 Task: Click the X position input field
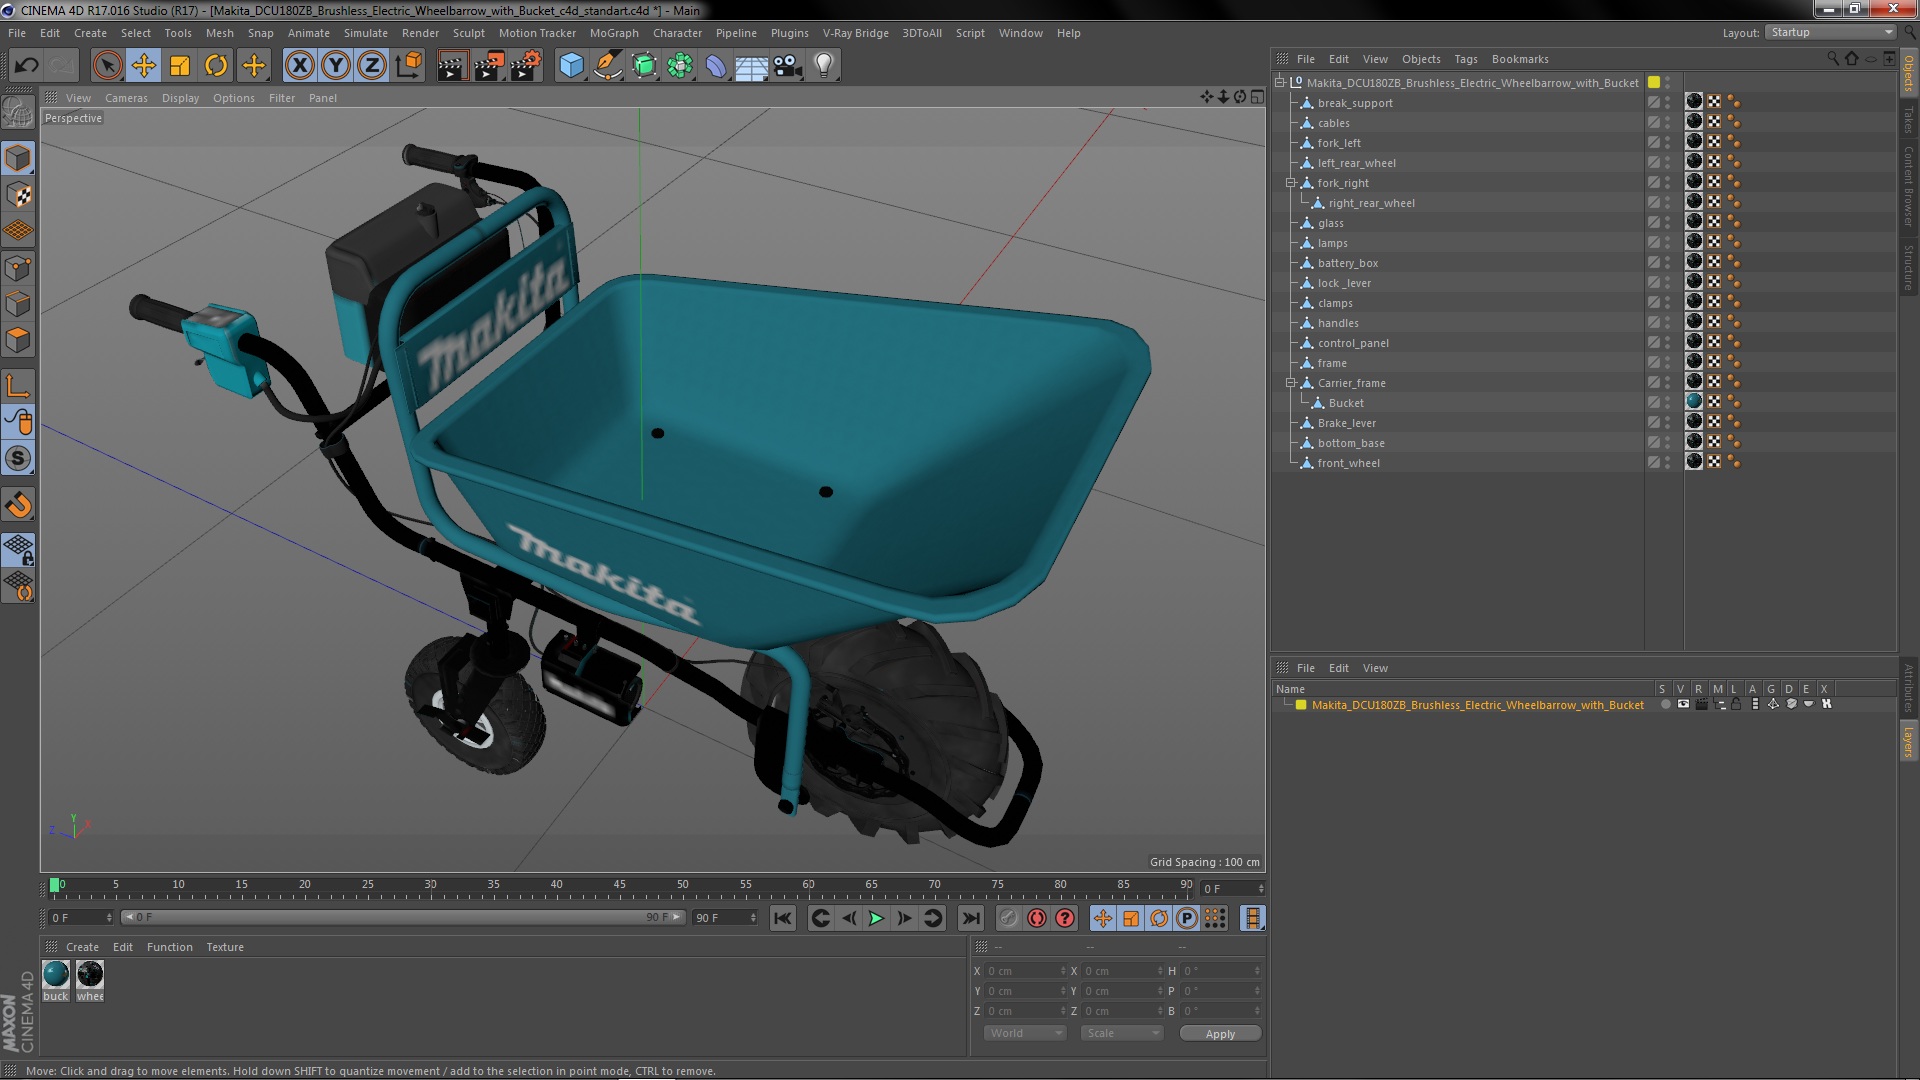(1024, 971)
